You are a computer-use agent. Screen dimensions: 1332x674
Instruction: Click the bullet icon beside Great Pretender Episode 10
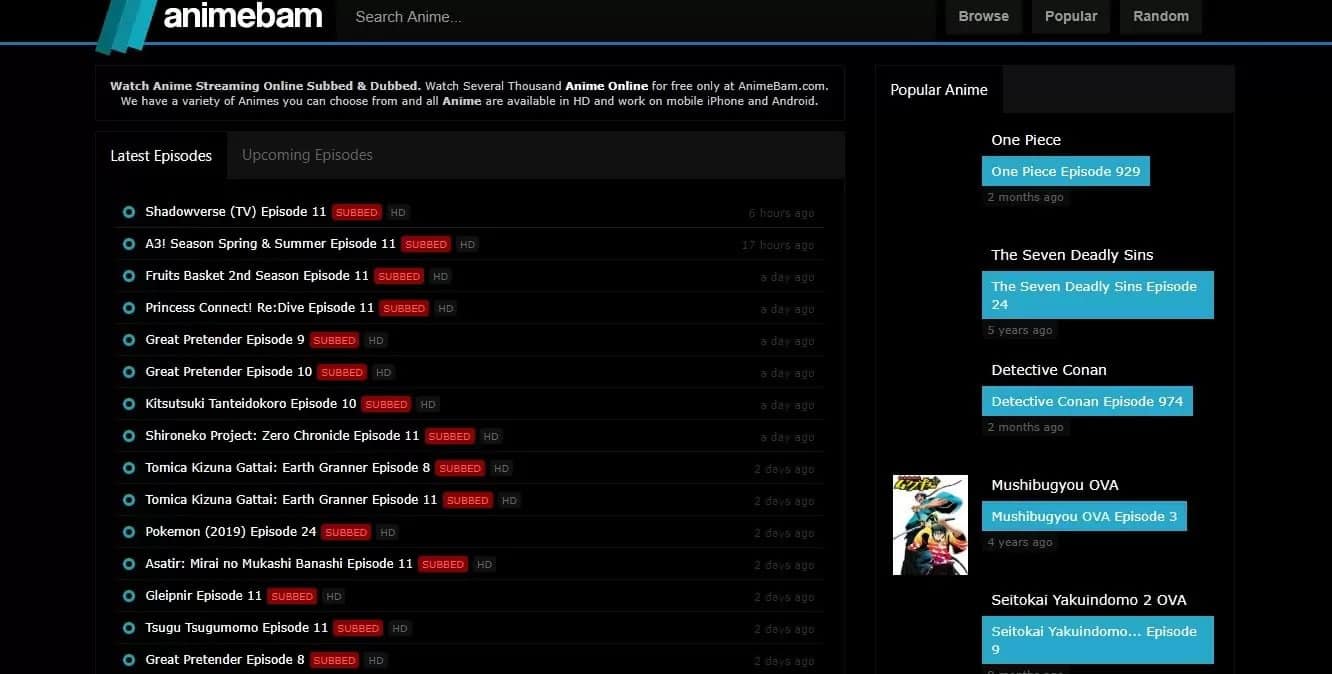(129, 372)
